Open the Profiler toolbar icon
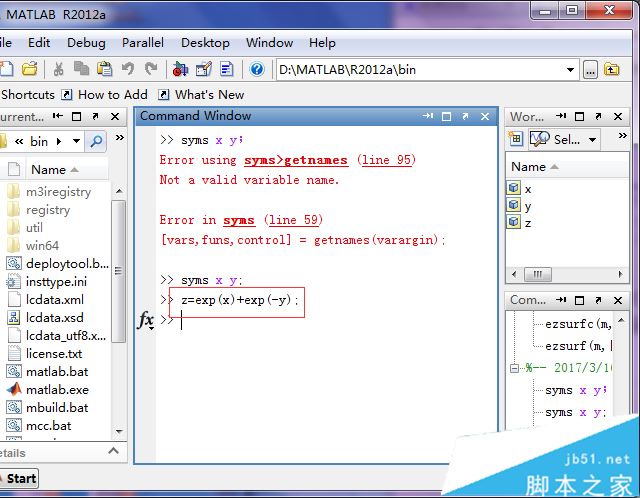Screen dimensions: 640x498 click(x=227, y=69)
